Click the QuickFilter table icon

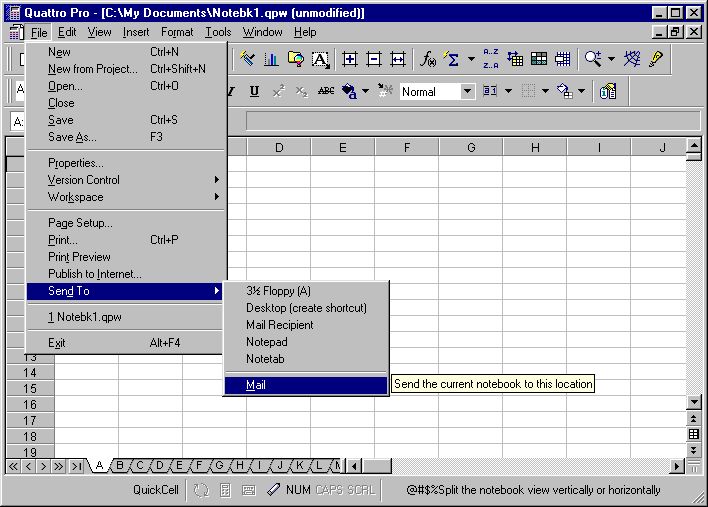(x=515, y=59)
